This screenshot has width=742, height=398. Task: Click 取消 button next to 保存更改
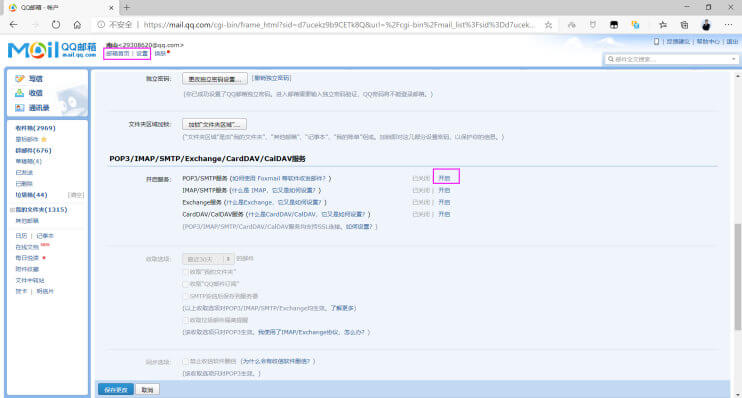[x=148, y=389]
